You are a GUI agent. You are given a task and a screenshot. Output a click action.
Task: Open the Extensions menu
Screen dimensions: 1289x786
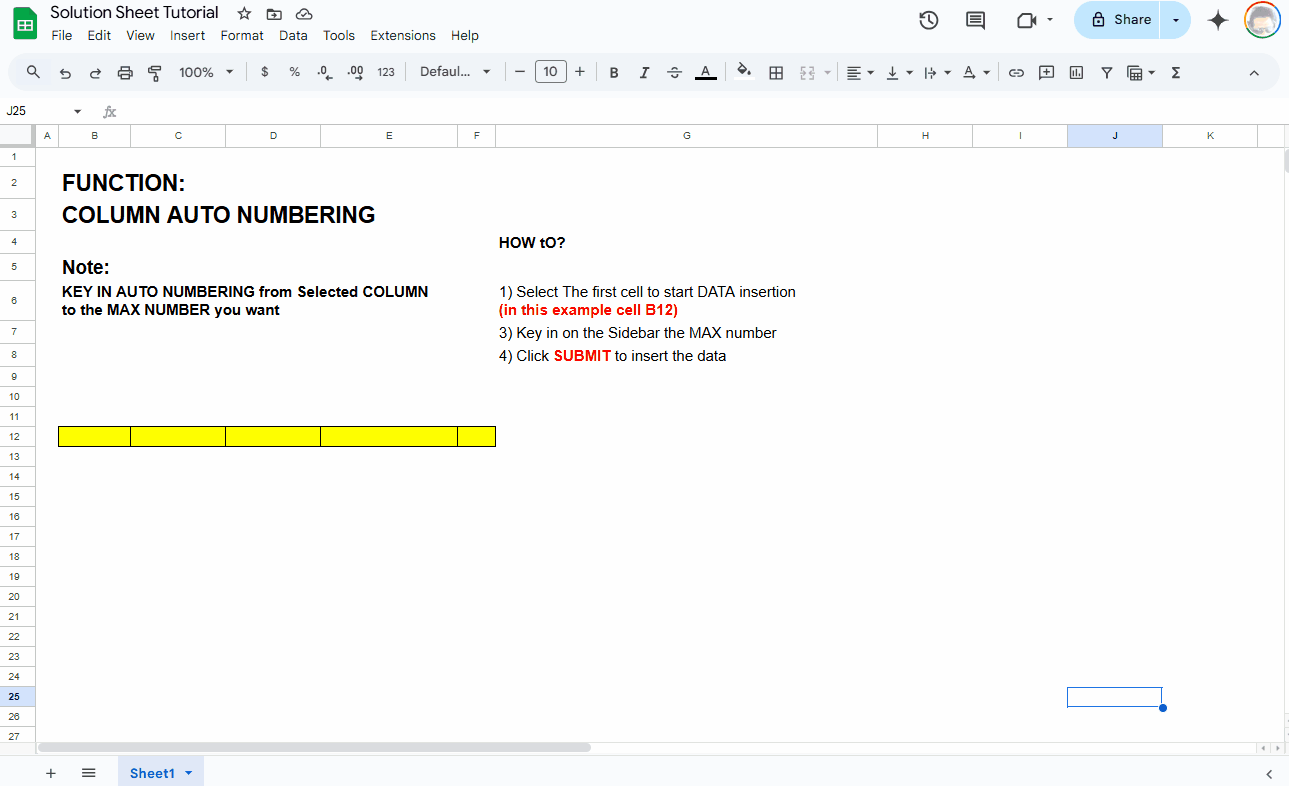[x=403, y=35]
